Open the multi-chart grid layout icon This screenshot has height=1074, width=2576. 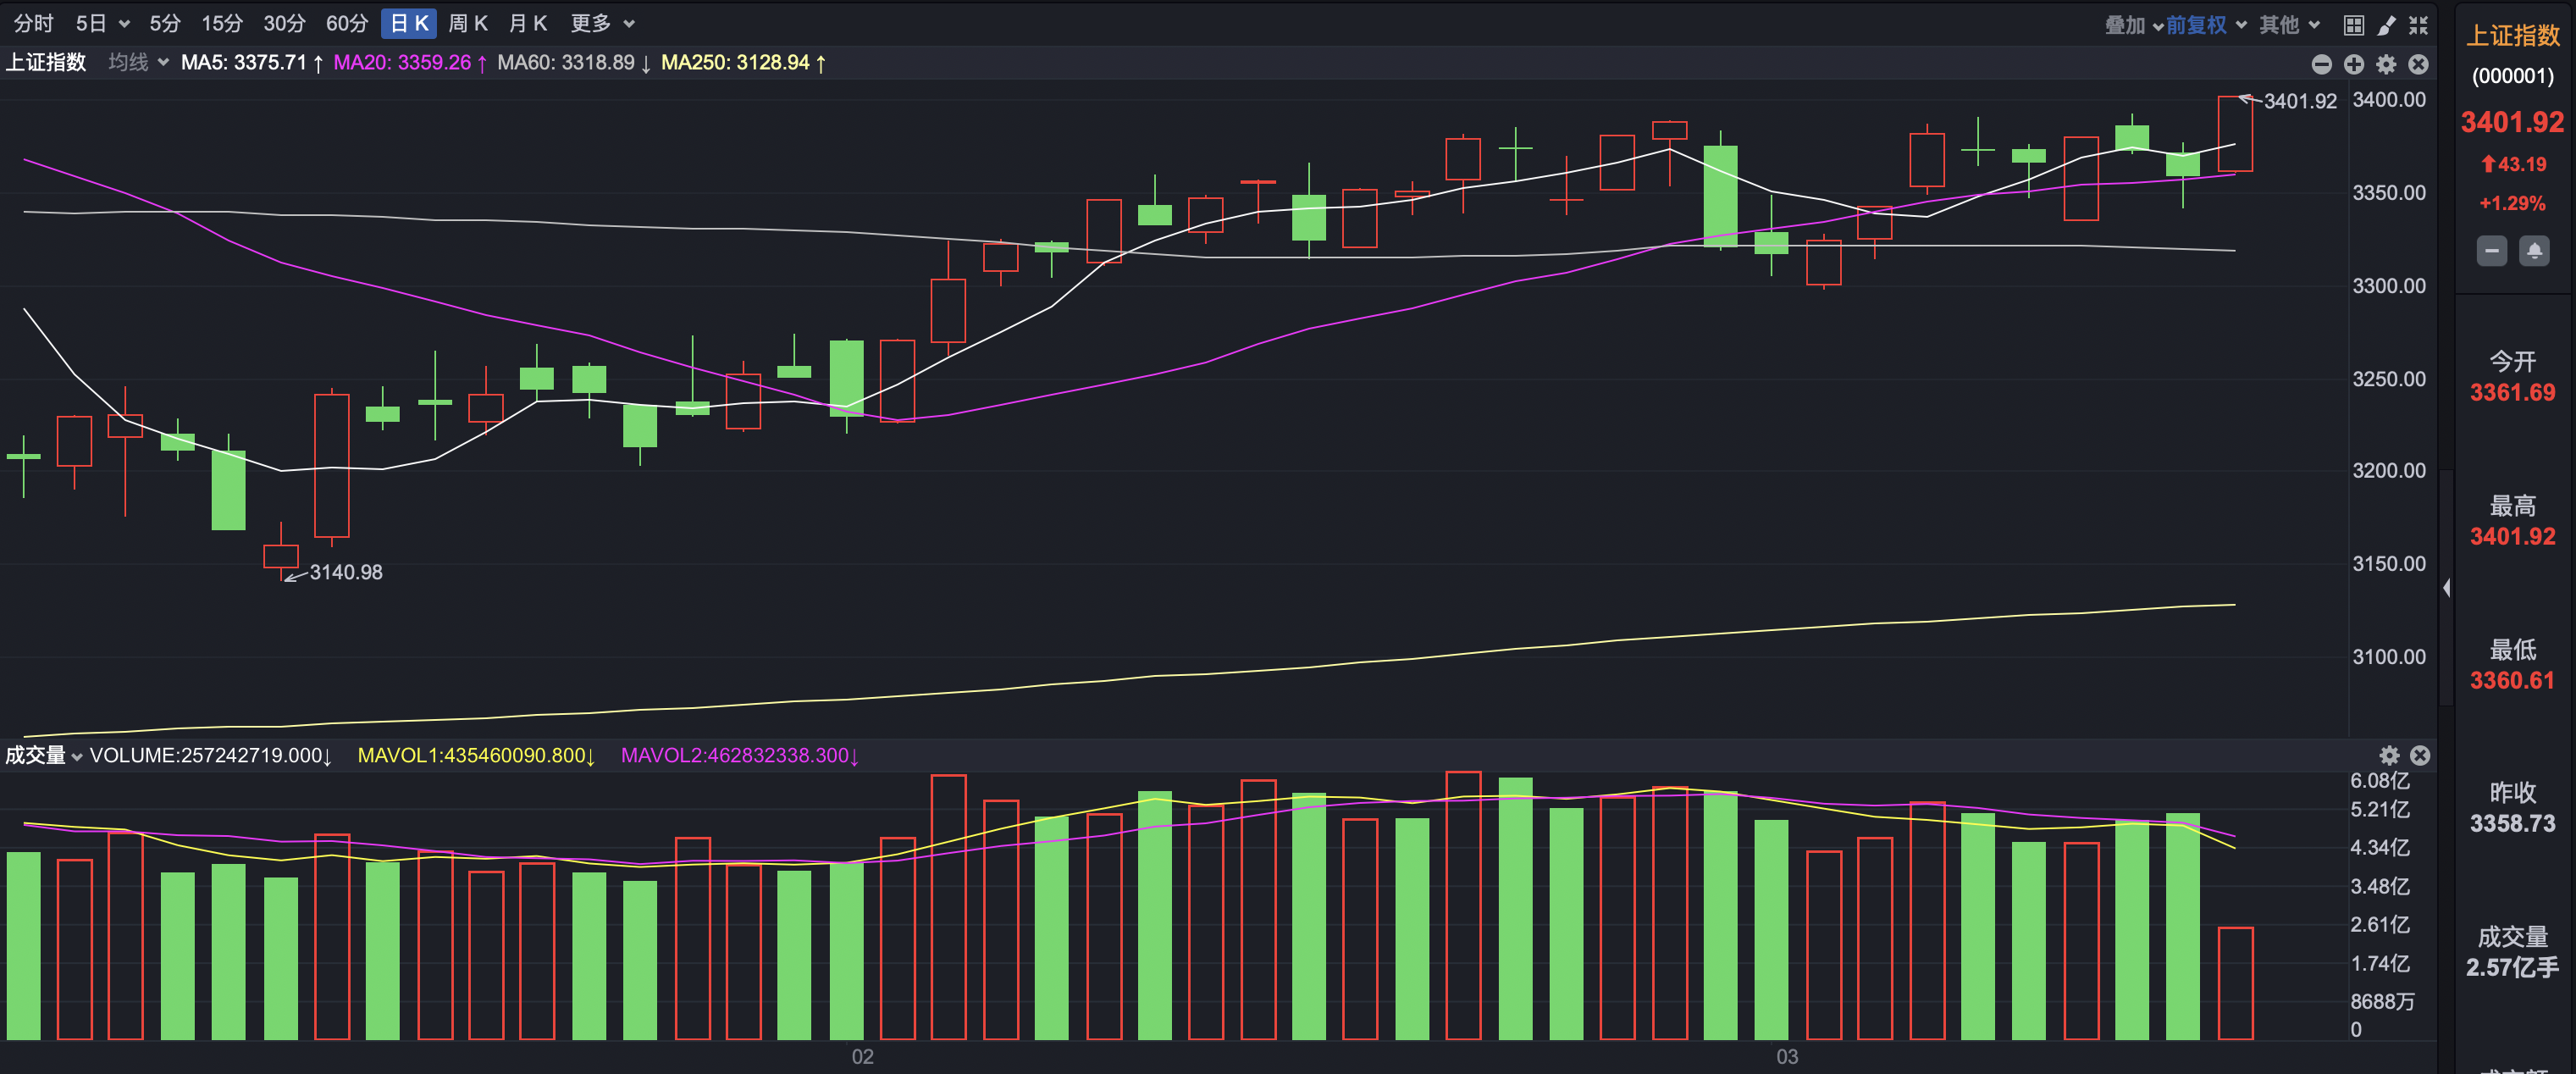coord(2354,25)
